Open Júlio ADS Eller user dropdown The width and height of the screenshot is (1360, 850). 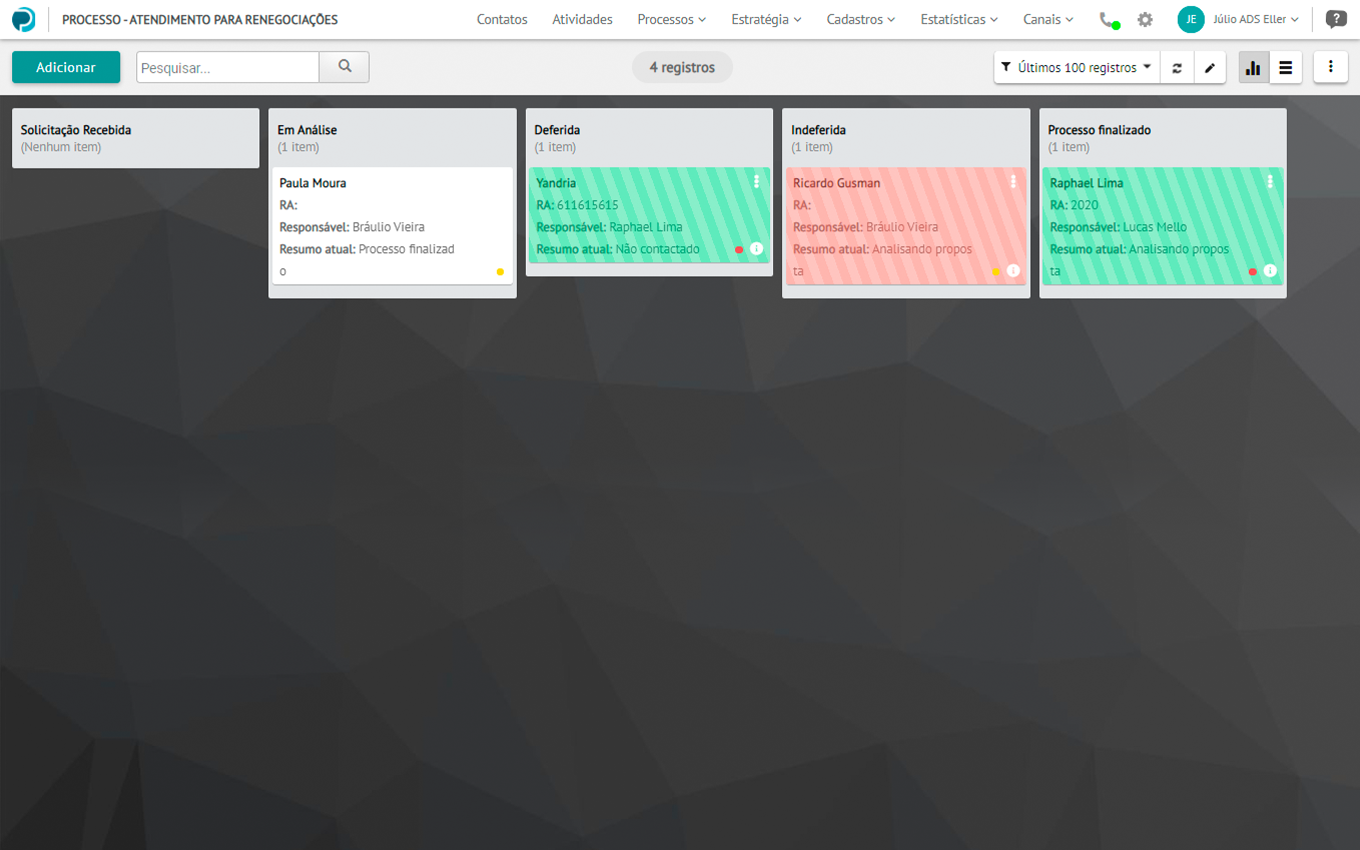(x=1255, y=20)
